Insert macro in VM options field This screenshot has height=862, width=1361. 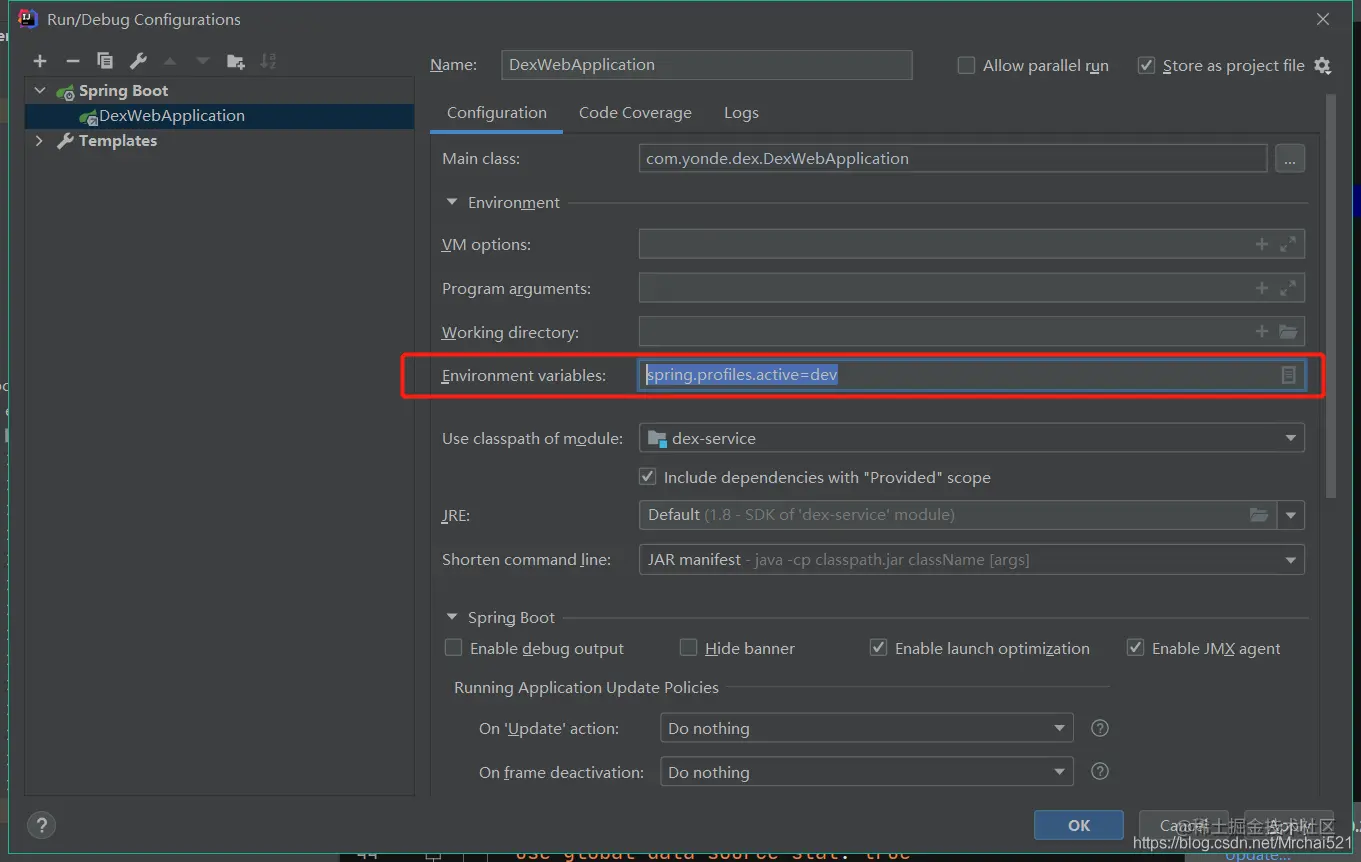click(x=1262, y=244)
